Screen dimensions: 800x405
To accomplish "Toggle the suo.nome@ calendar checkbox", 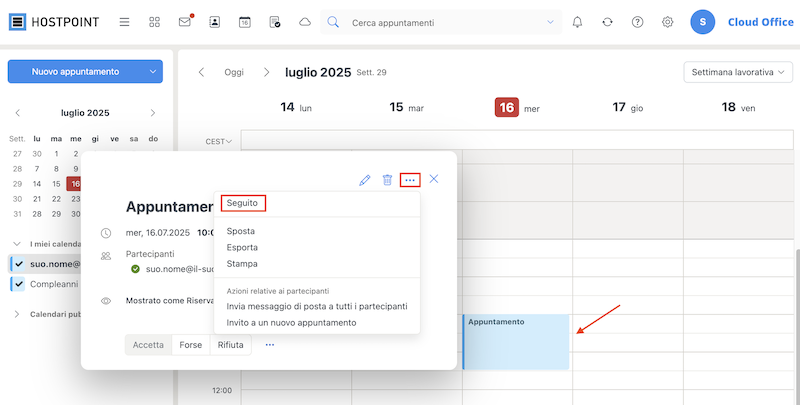I will click(19, 264).
